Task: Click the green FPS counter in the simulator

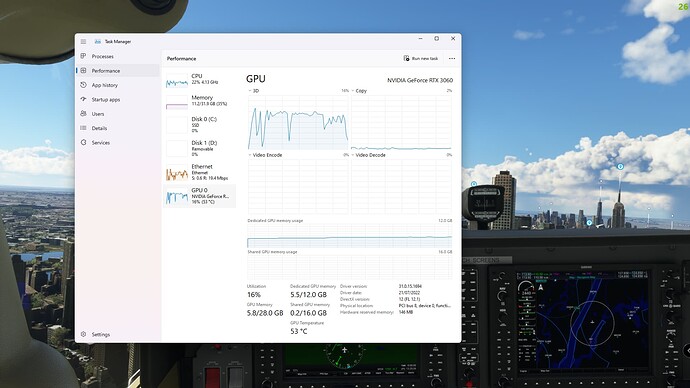Action: click(x=683, y=7)
